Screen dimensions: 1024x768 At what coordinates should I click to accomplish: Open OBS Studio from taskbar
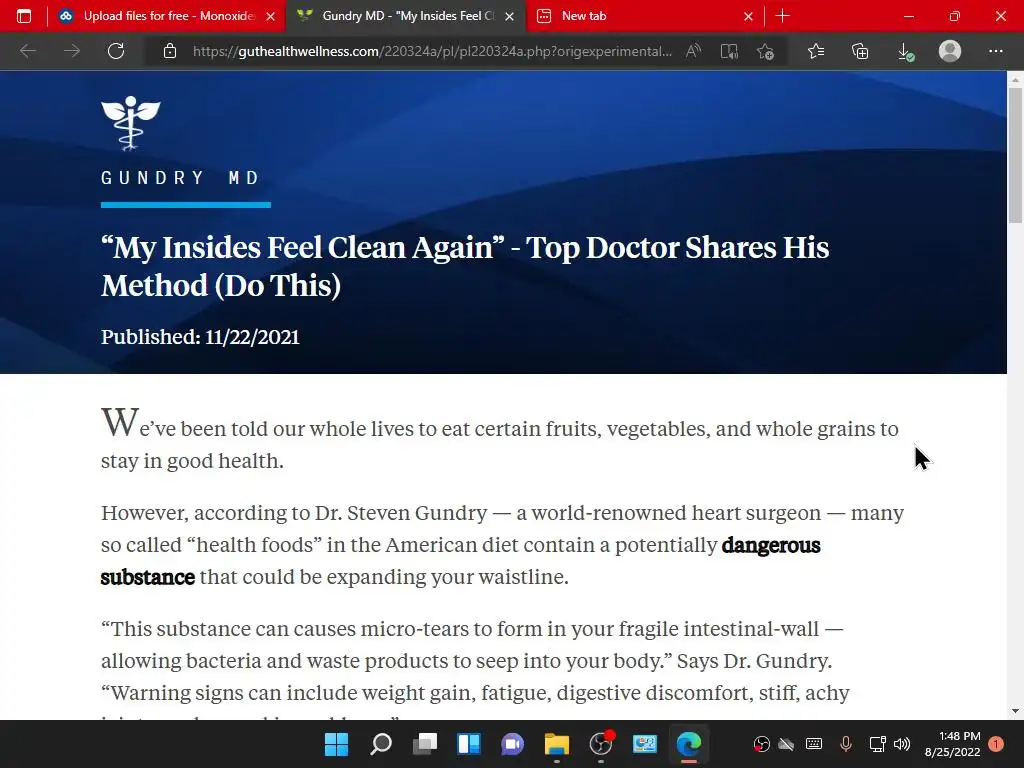pos(601,744)
